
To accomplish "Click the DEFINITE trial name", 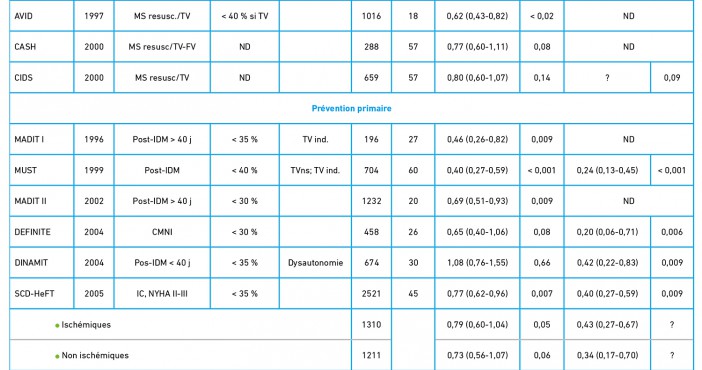I will [x=32, y=232].
